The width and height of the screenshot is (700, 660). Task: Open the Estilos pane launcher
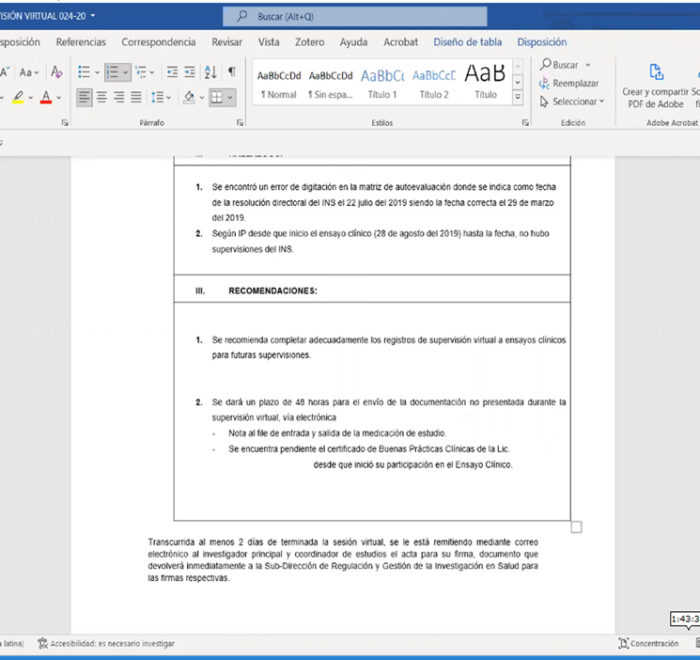525,122
